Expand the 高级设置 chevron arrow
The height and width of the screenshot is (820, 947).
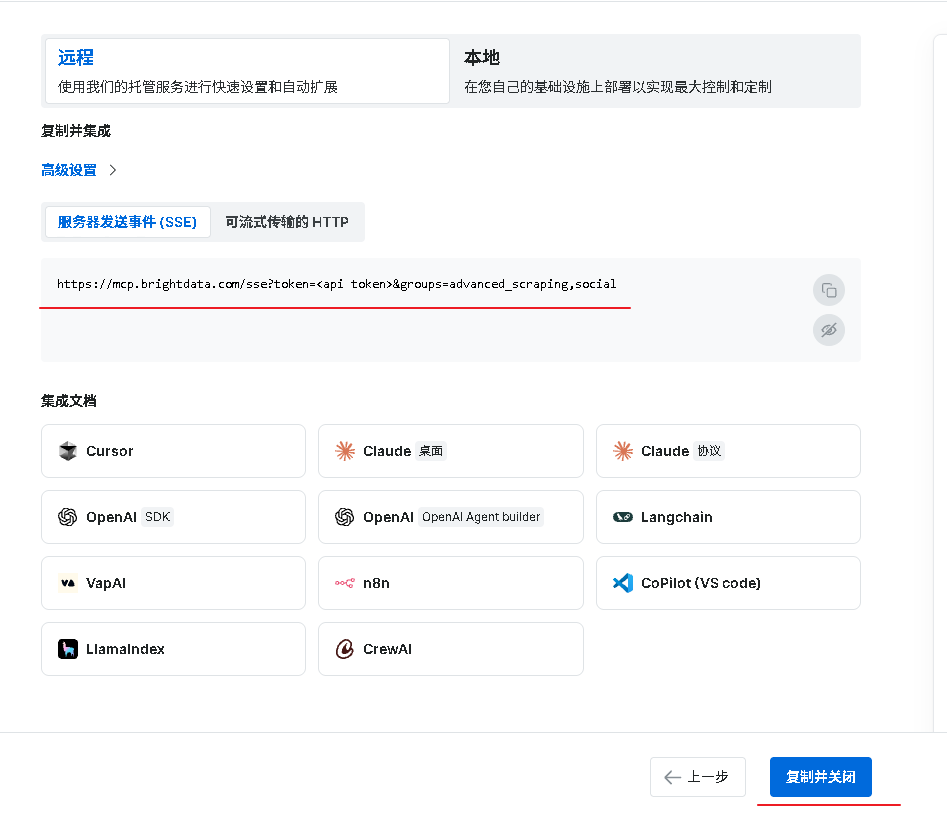click(113, 170)
